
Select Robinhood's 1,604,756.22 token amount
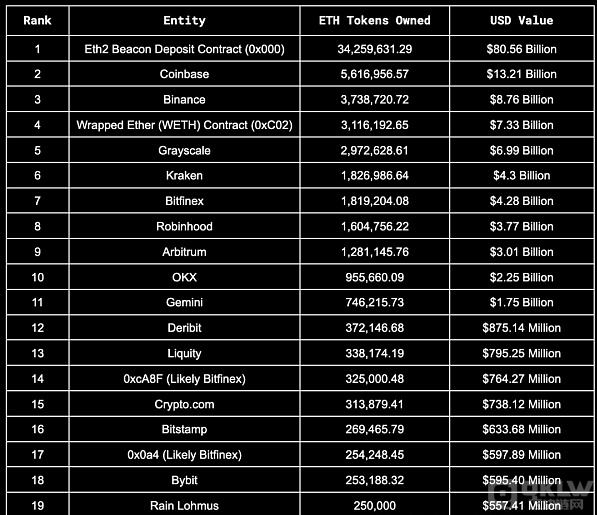[375, 226]
